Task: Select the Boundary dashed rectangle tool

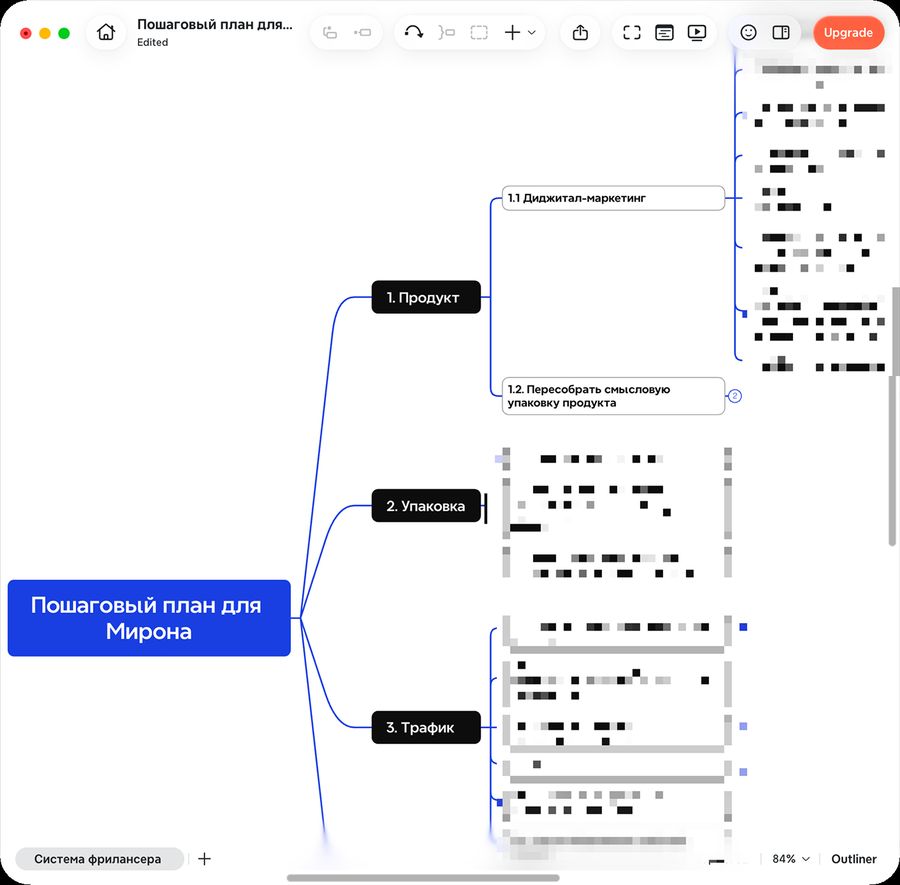Action: coord(479,32)
